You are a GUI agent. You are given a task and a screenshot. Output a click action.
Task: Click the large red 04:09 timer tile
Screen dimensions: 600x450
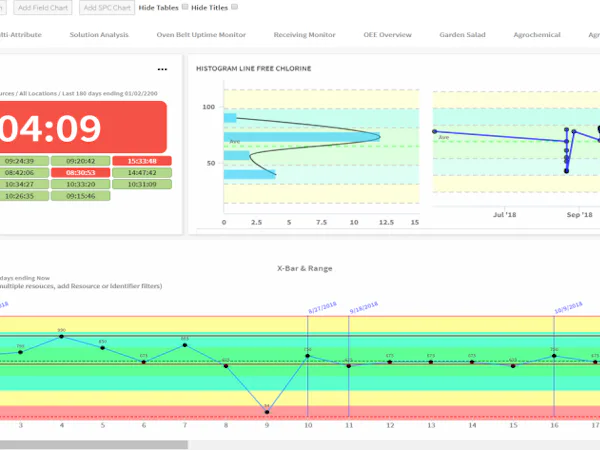pyautogui.click(x=83, y=127)
